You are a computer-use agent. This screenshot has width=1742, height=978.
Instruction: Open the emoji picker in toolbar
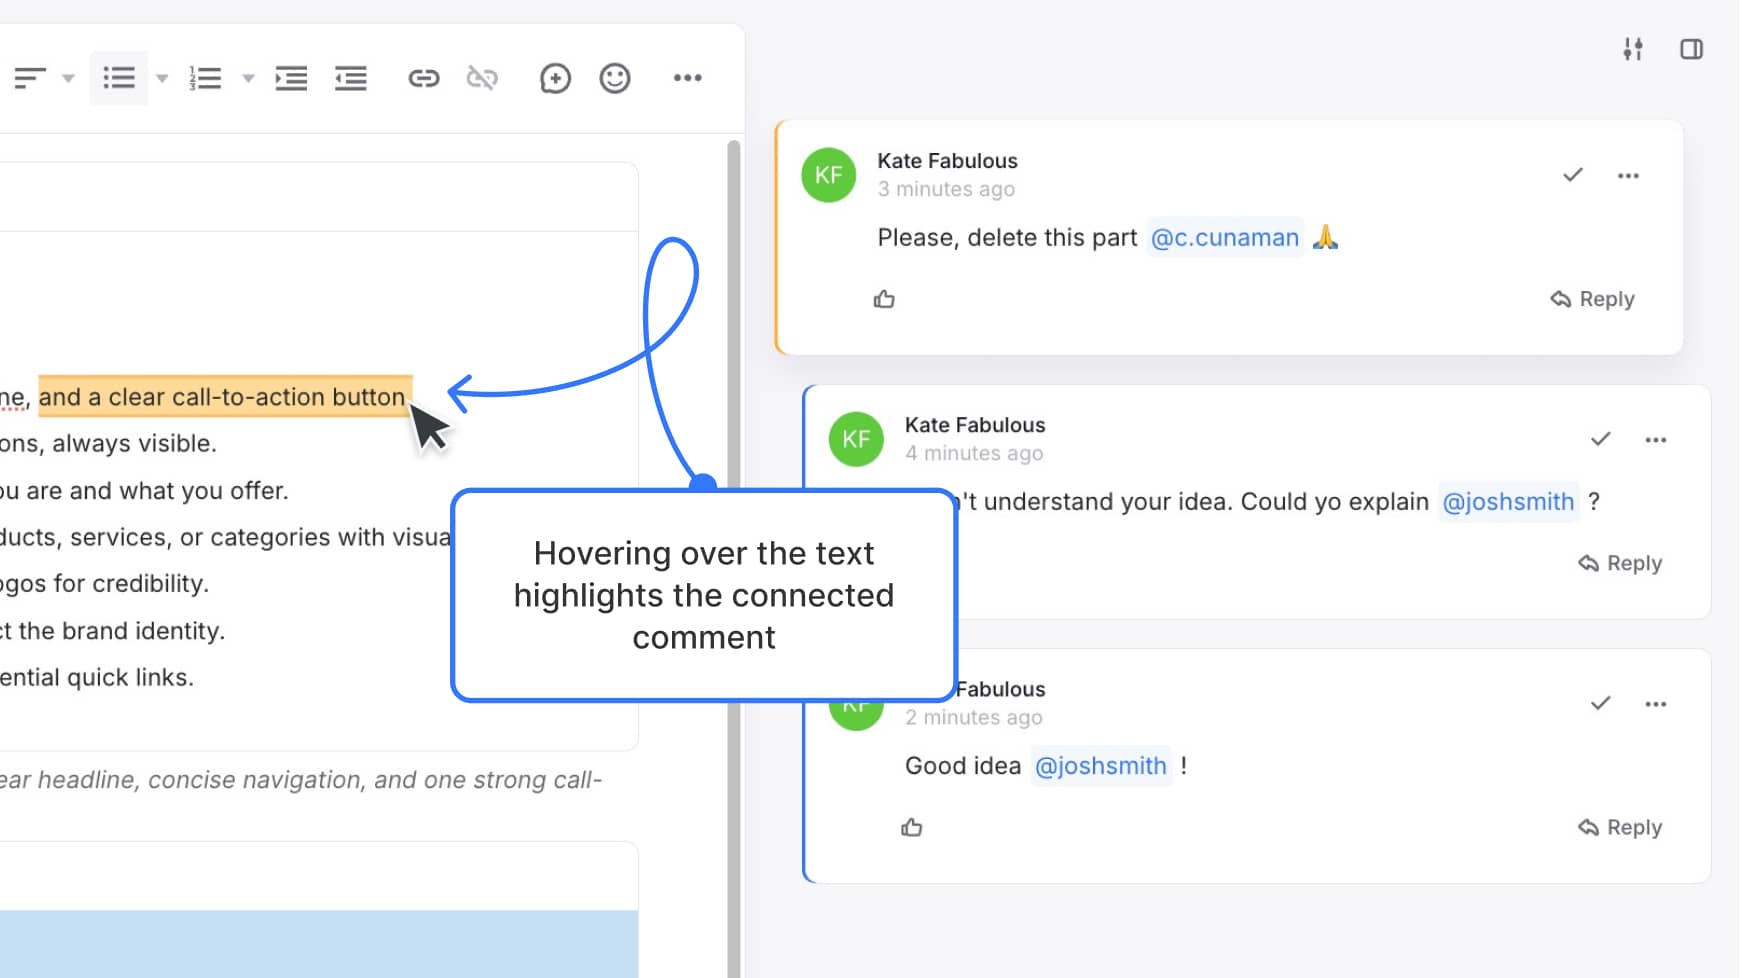pos(615,78)
